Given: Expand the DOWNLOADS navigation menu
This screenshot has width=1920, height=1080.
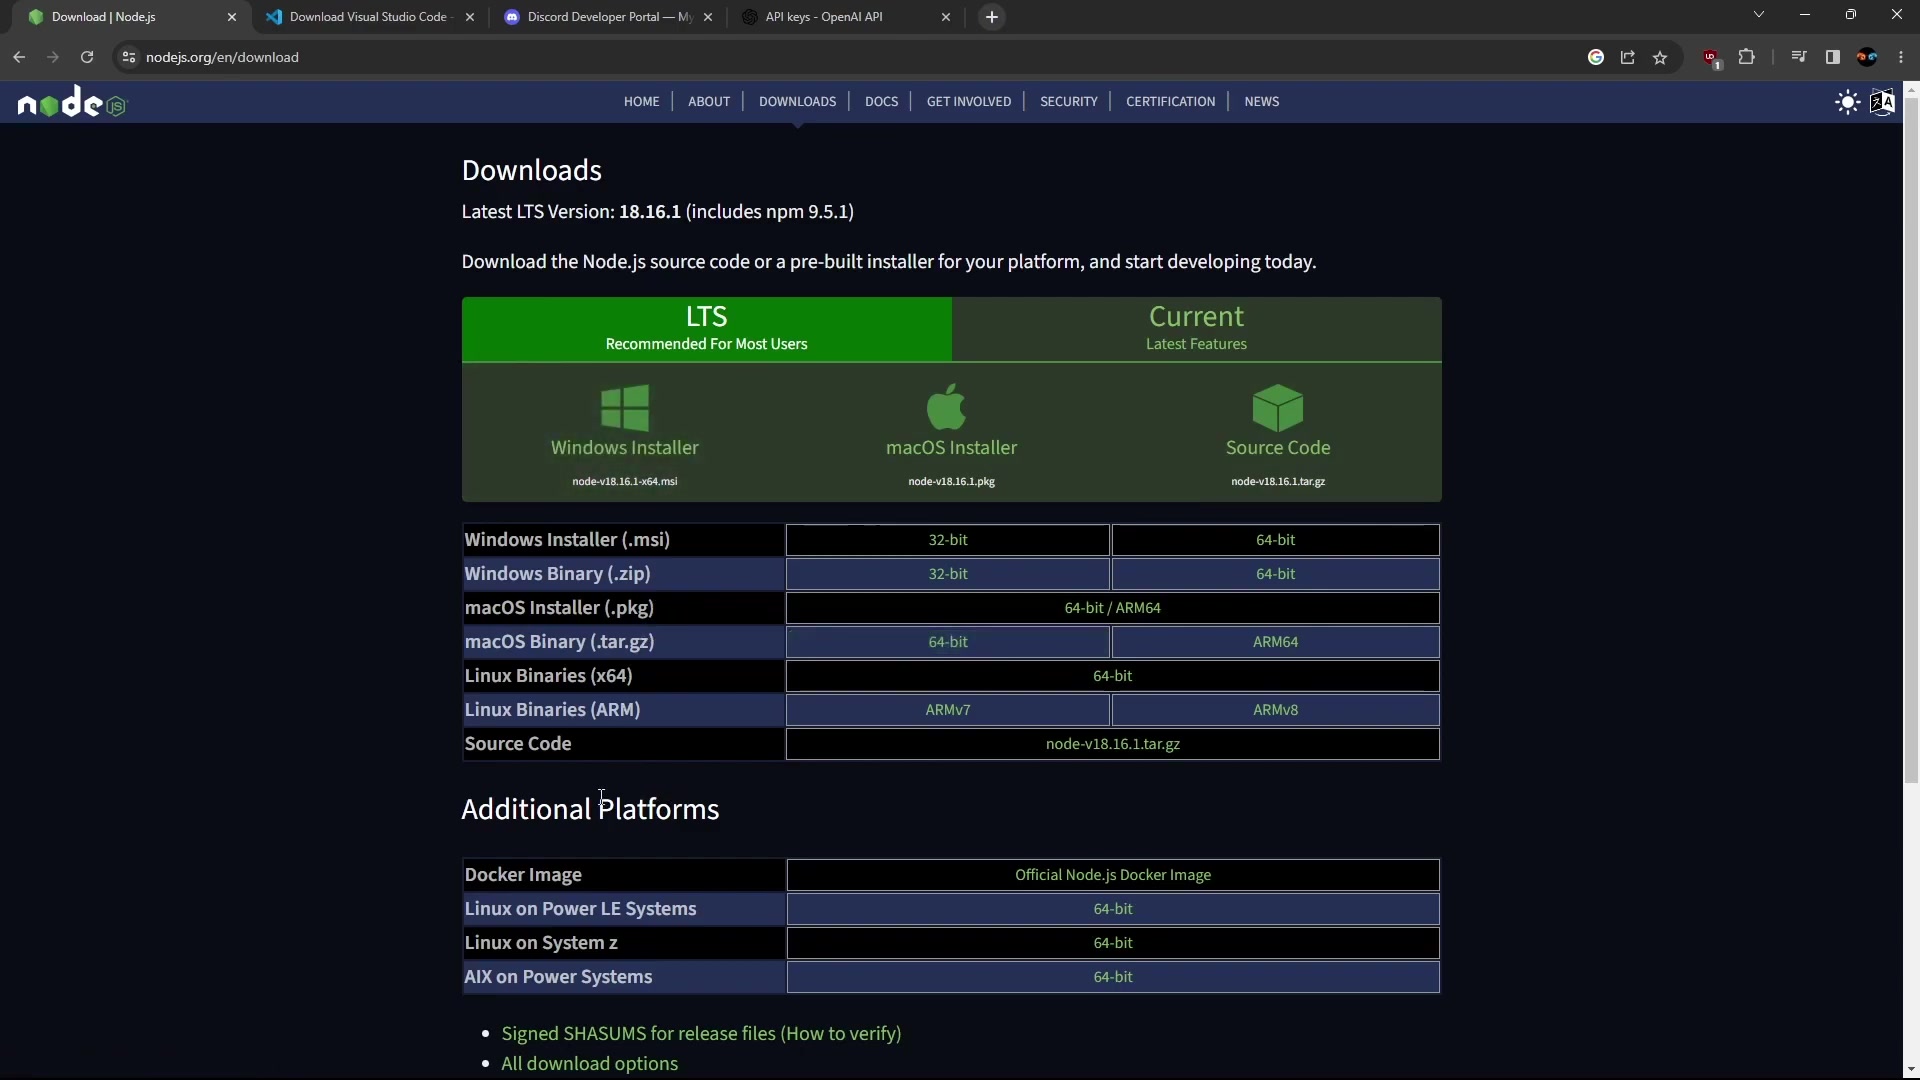Looking at the screenshot, I should (x=797, y=101).
